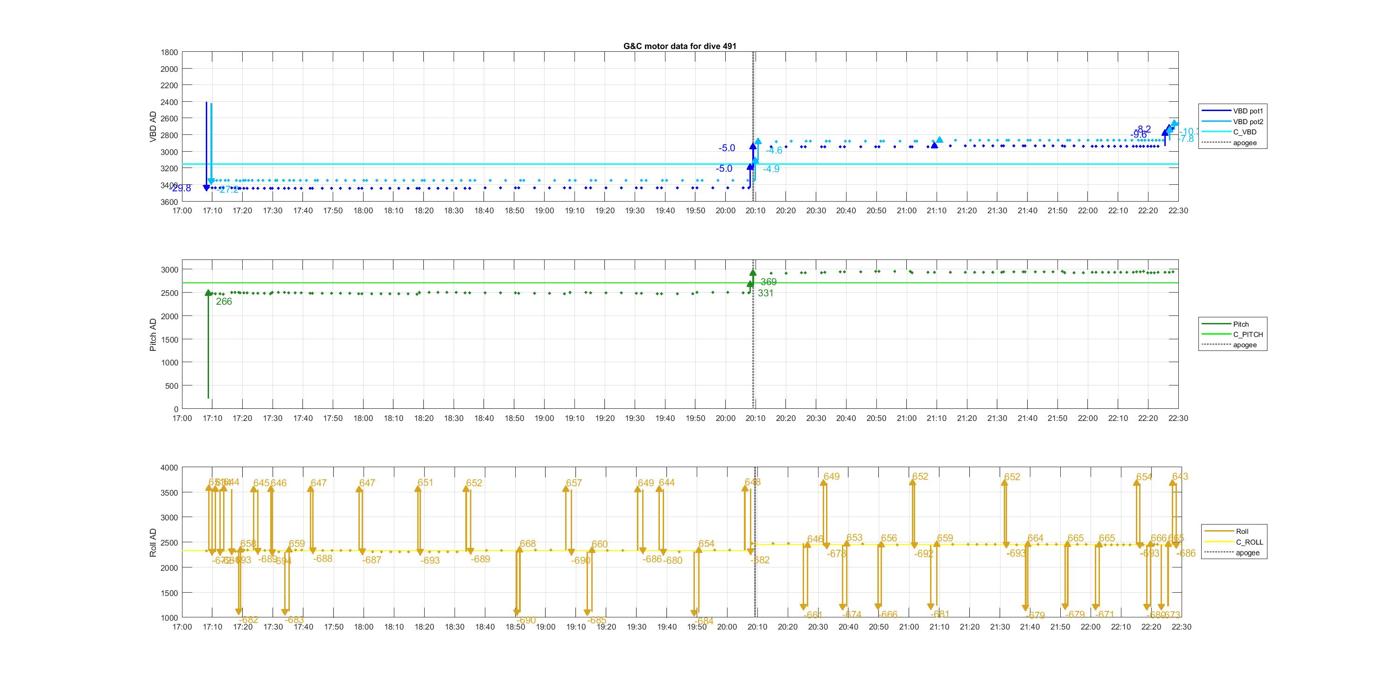
Task: Click the "331" pitch move label
Action: [x=765, y=293]
